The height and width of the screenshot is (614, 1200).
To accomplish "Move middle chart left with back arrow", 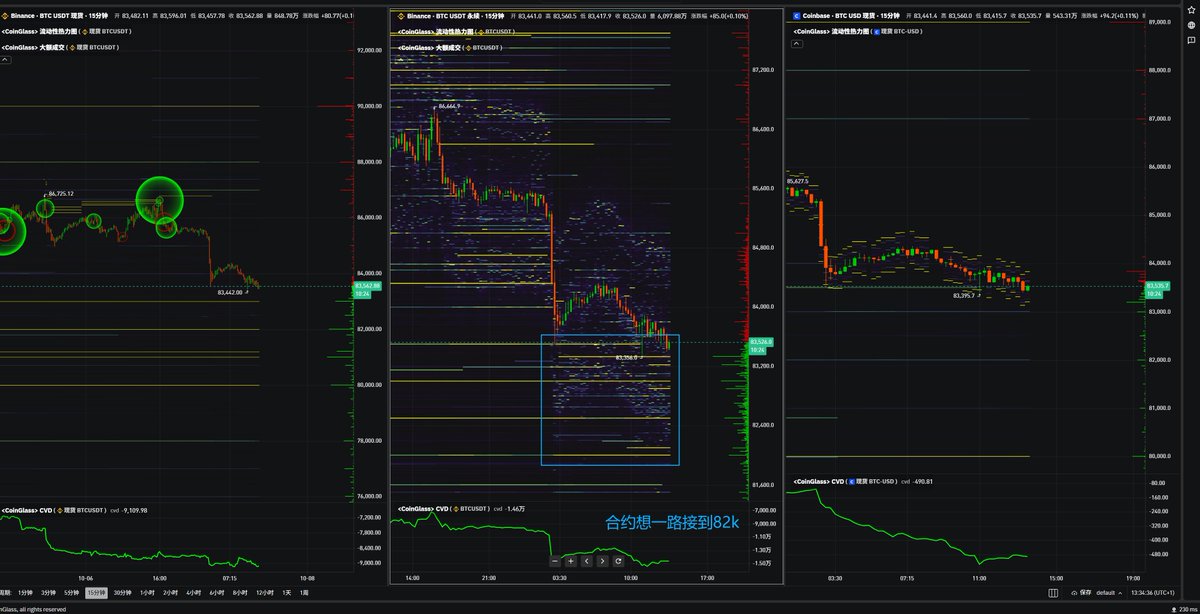I will (x=587, y=561).
